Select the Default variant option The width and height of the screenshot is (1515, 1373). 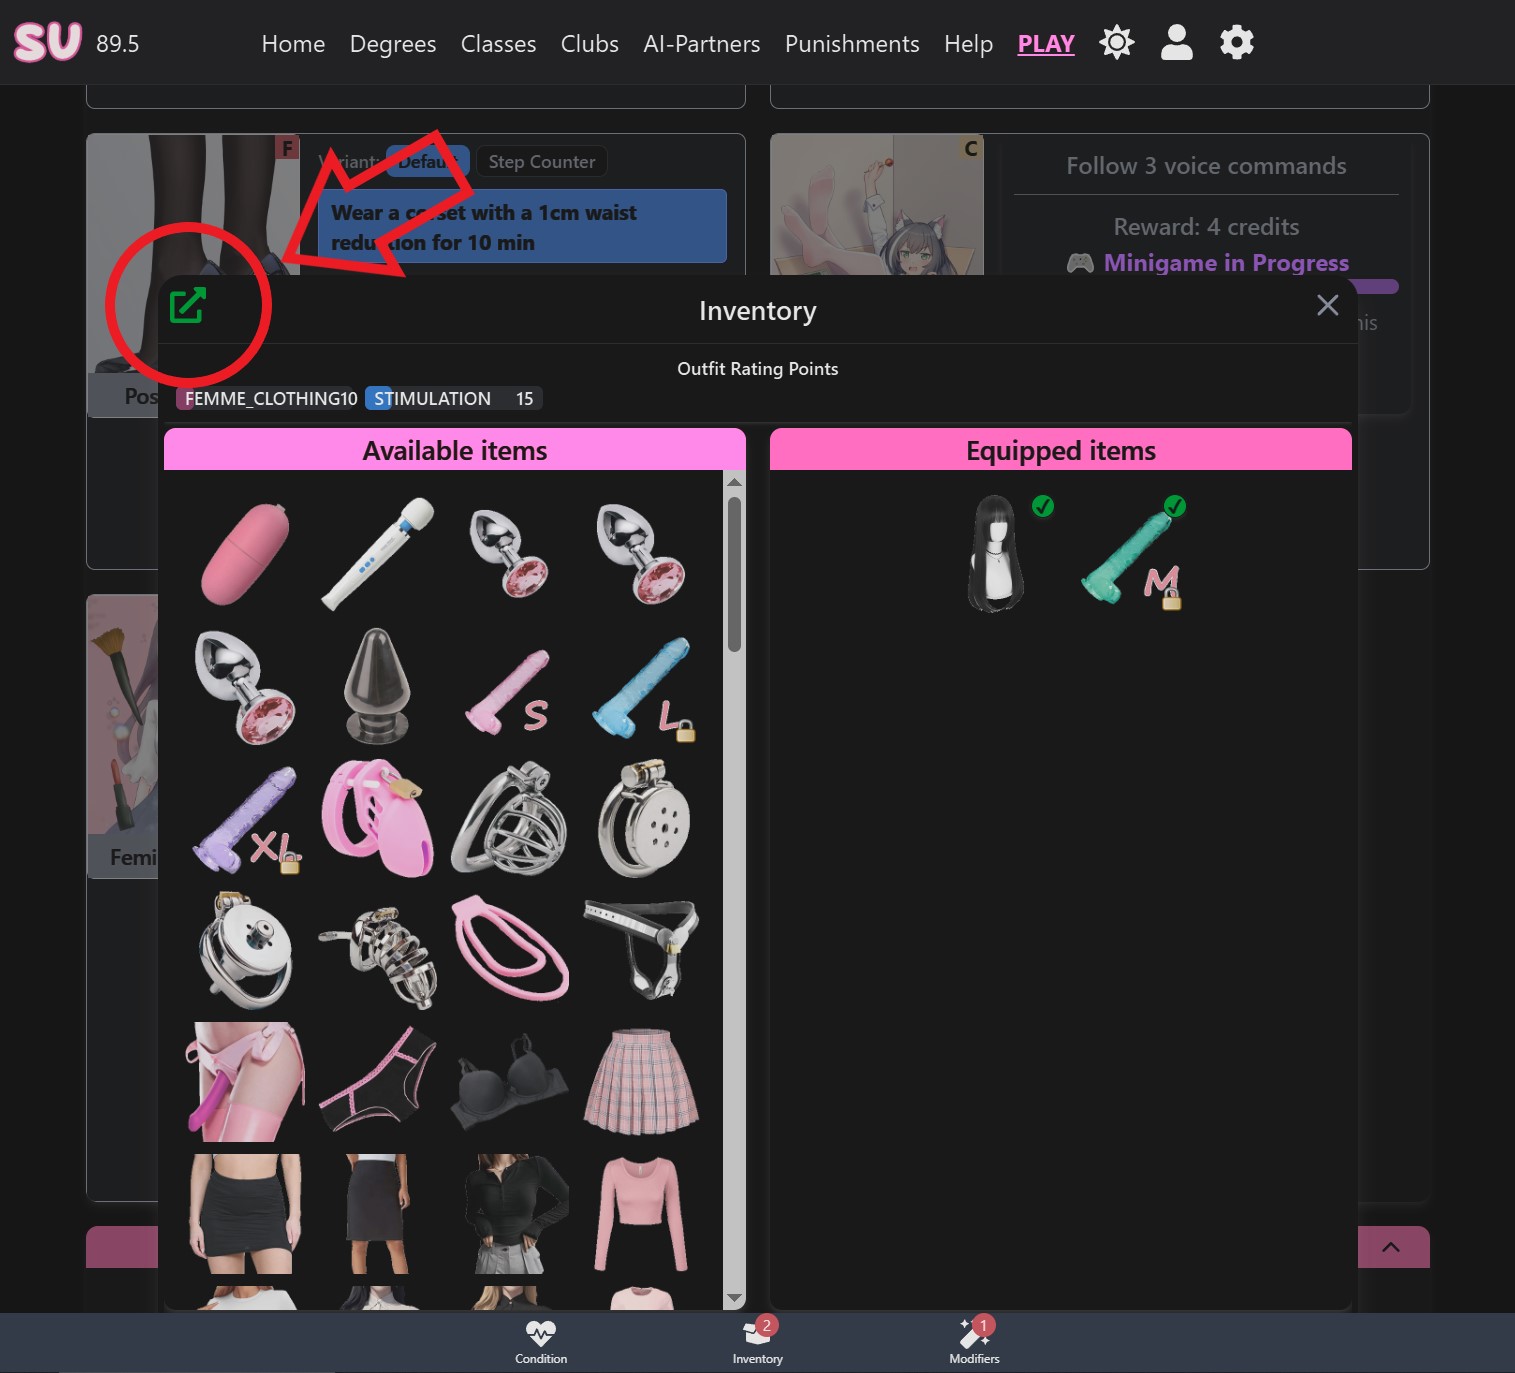coord(427,161)
